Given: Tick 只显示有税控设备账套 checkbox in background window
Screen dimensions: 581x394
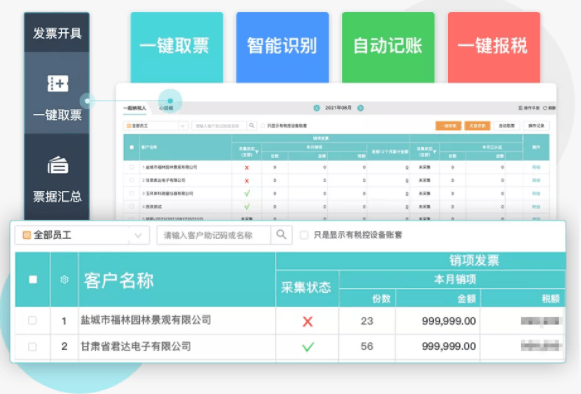Looking at the screenshot, I should coord(263,126).
